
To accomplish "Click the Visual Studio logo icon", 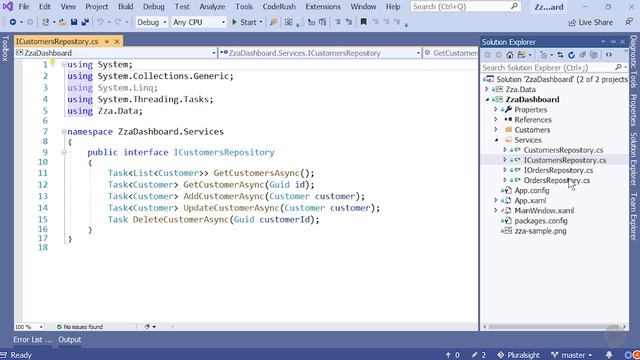I will click(8, 7).
